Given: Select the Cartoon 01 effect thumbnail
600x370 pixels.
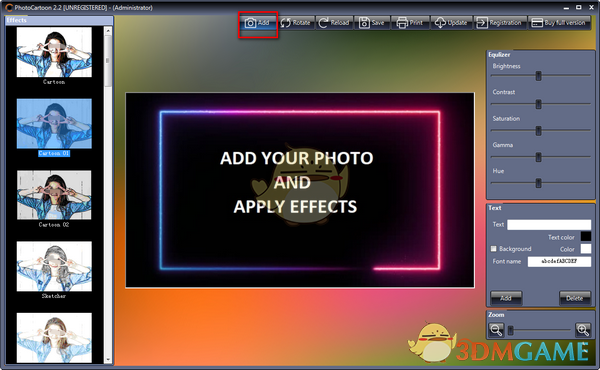Looking at the screenshot, I should point(54,123).
